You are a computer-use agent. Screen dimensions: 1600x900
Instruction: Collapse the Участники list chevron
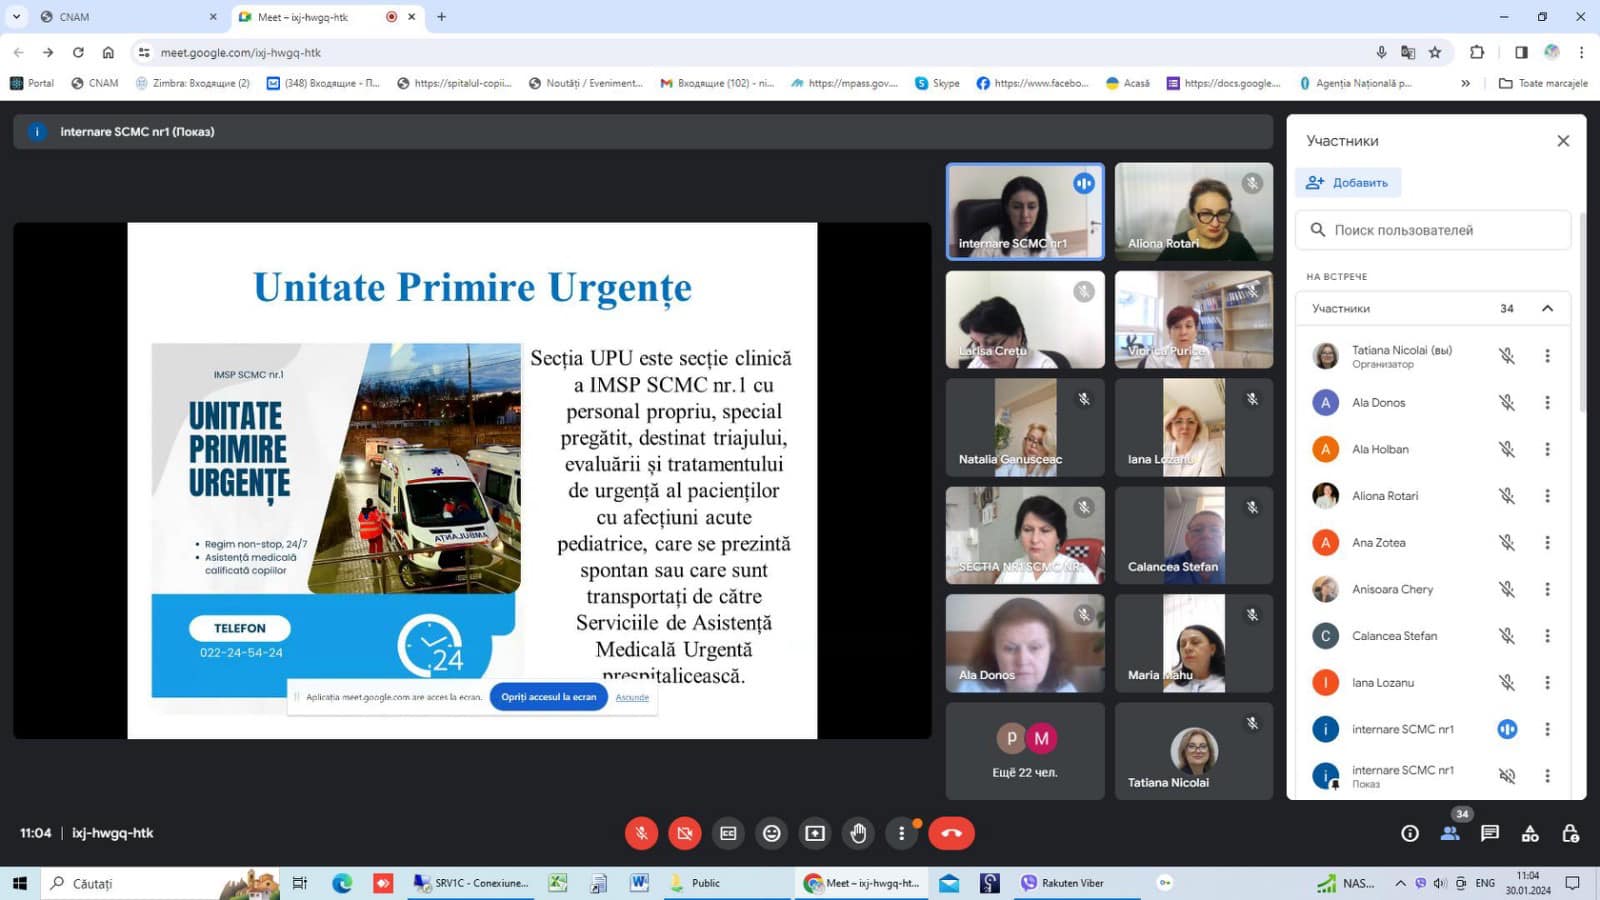[1547, 308]
